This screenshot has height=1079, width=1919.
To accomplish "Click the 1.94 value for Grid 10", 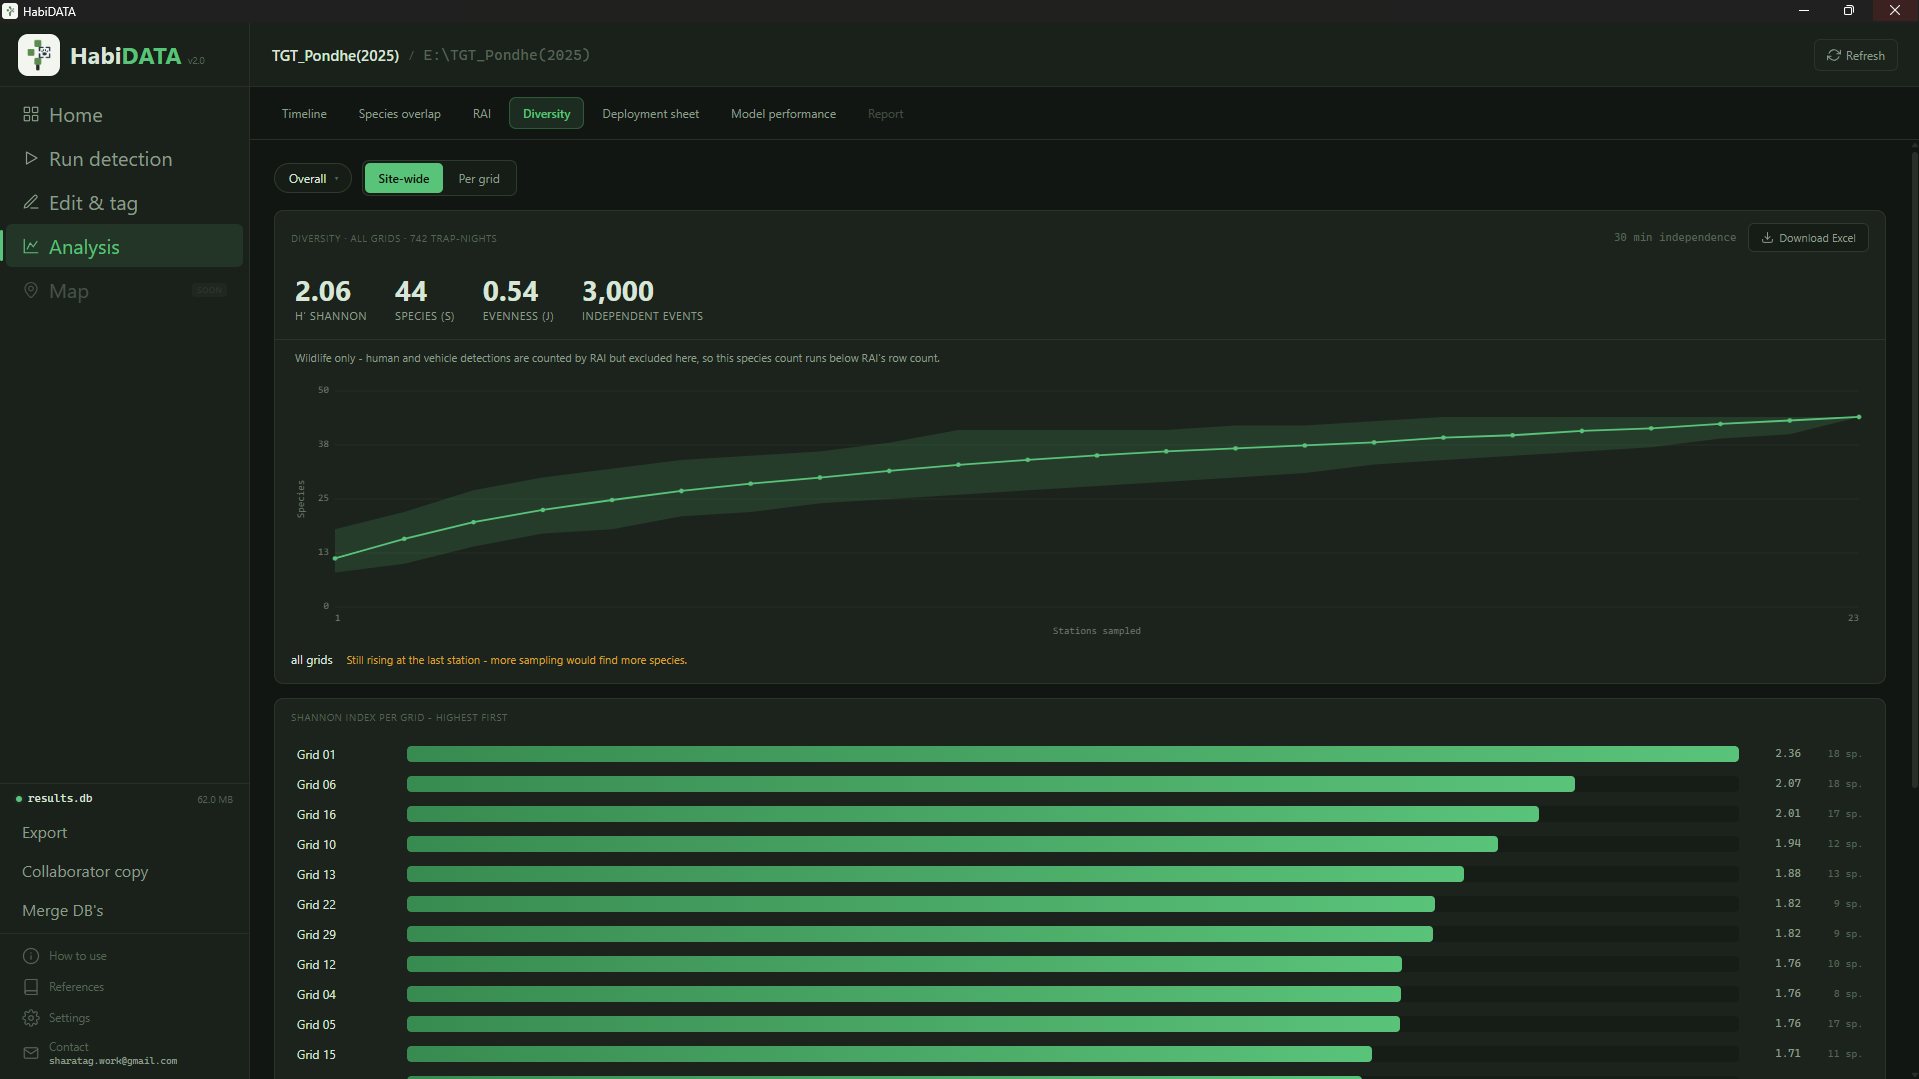I will point(1788,844).
